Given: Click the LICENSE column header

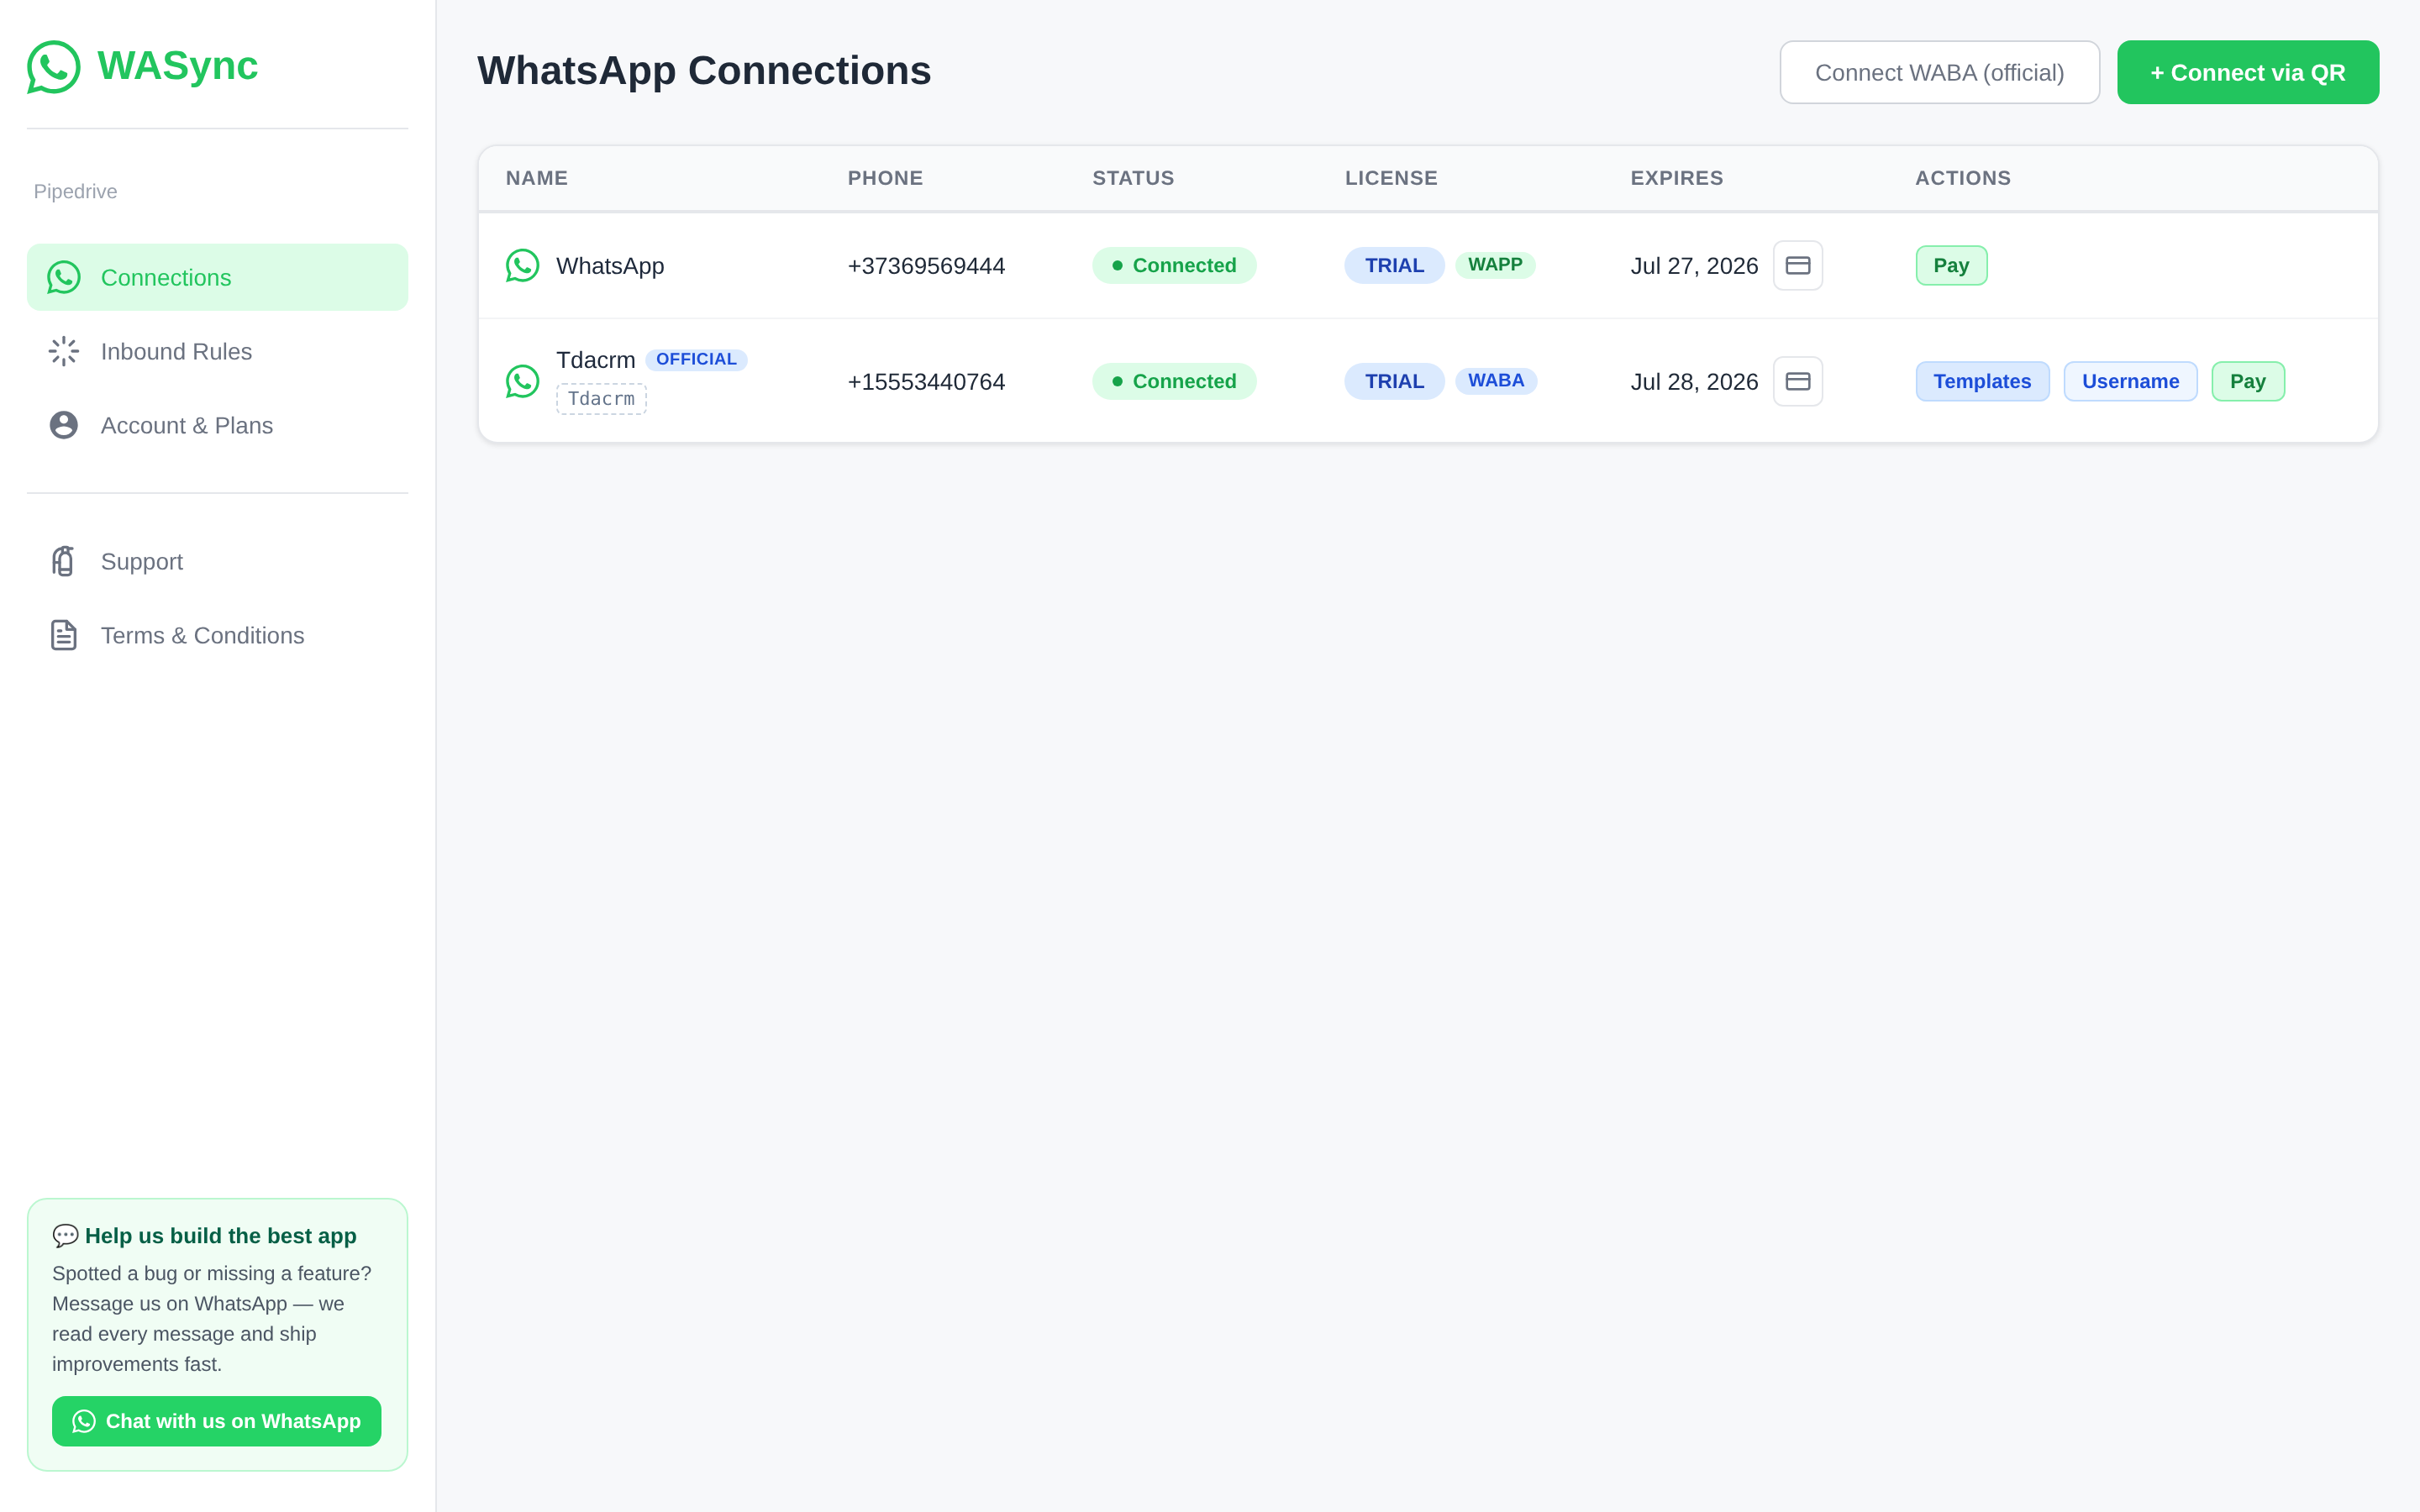Looking at the screenshot, I should (1391, 178).
